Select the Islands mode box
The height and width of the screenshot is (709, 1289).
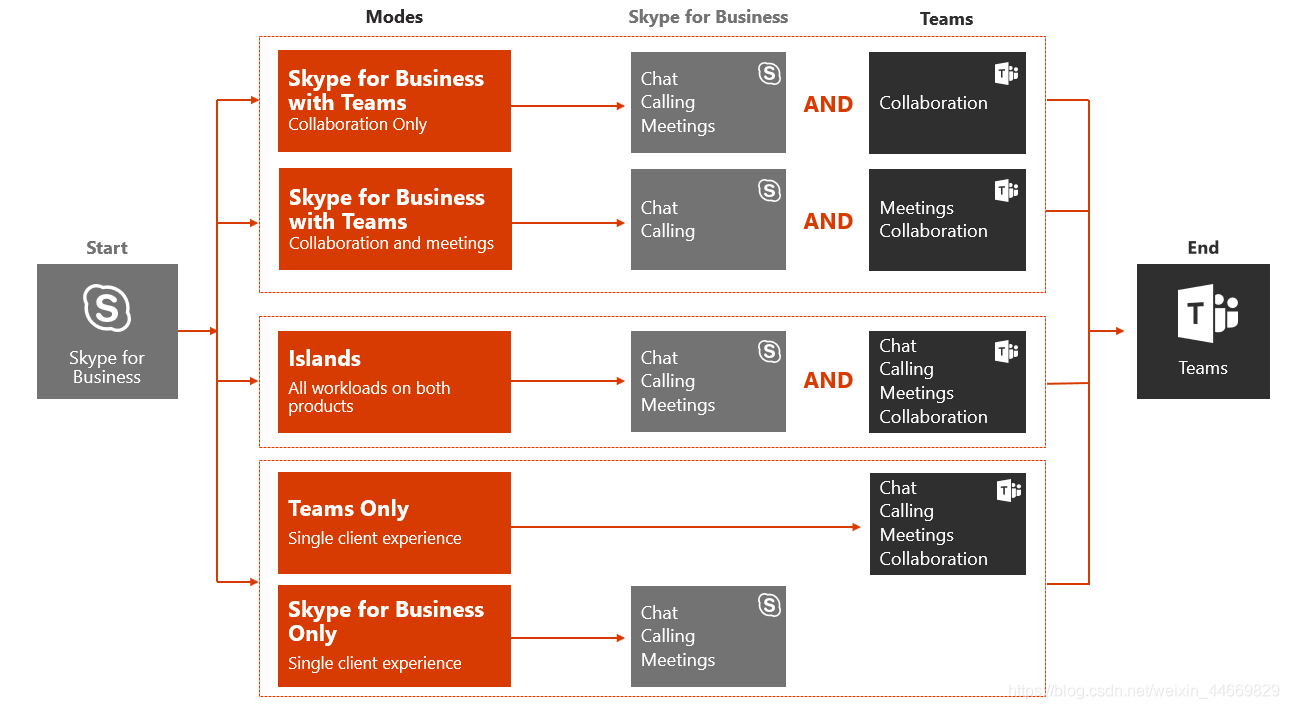coord(394,382)
